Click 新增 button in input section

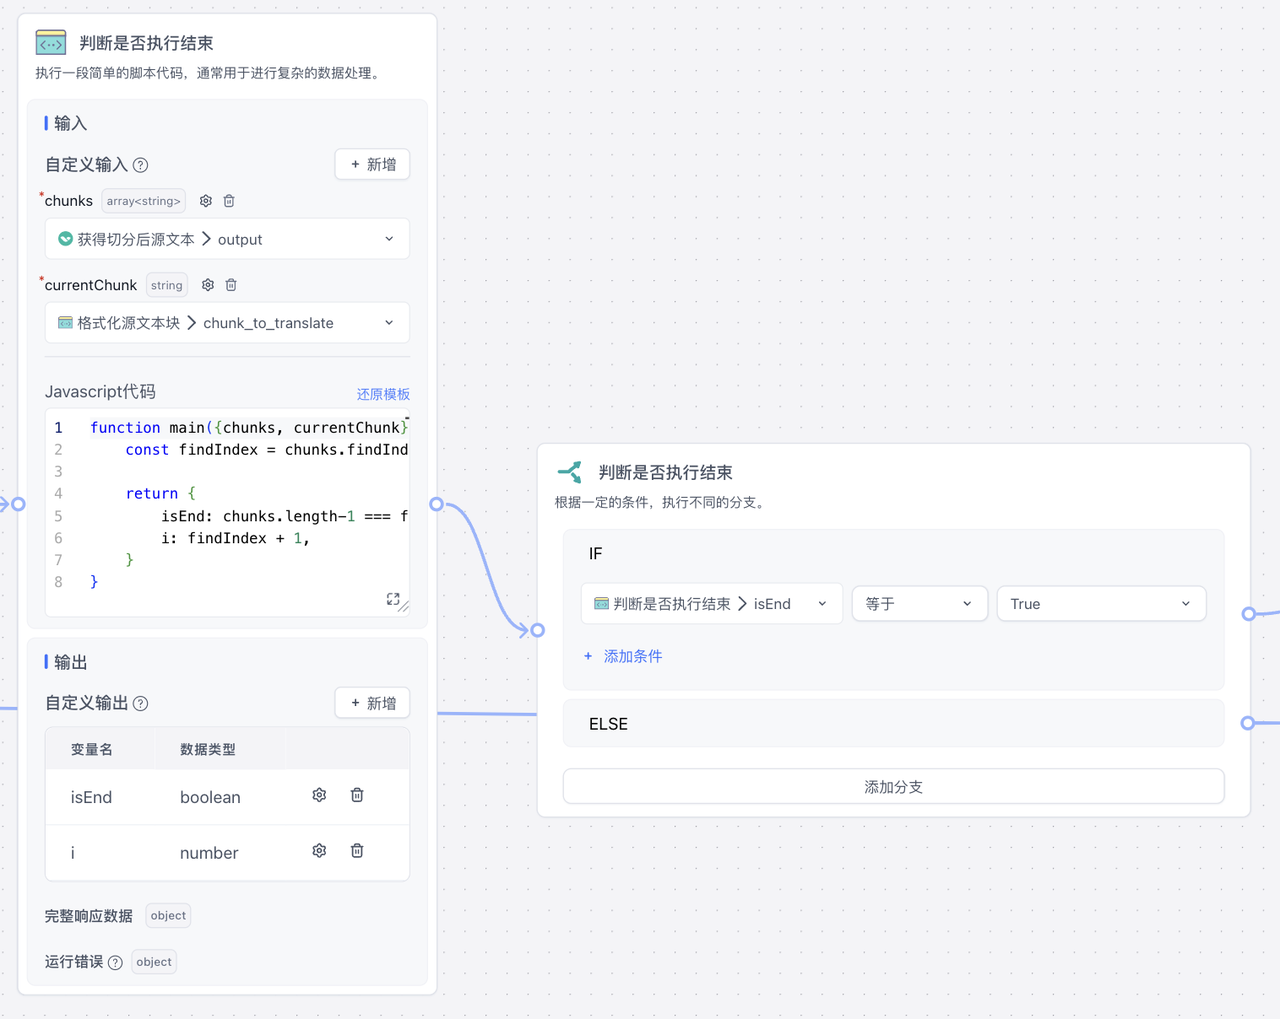(x=372, y=165)
